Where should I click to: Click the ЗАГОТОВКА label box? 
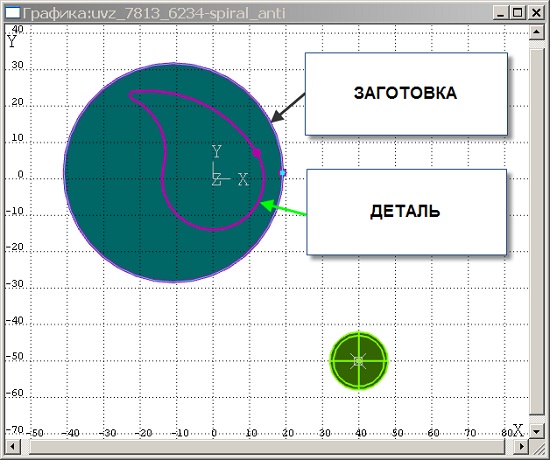[406, 94]
